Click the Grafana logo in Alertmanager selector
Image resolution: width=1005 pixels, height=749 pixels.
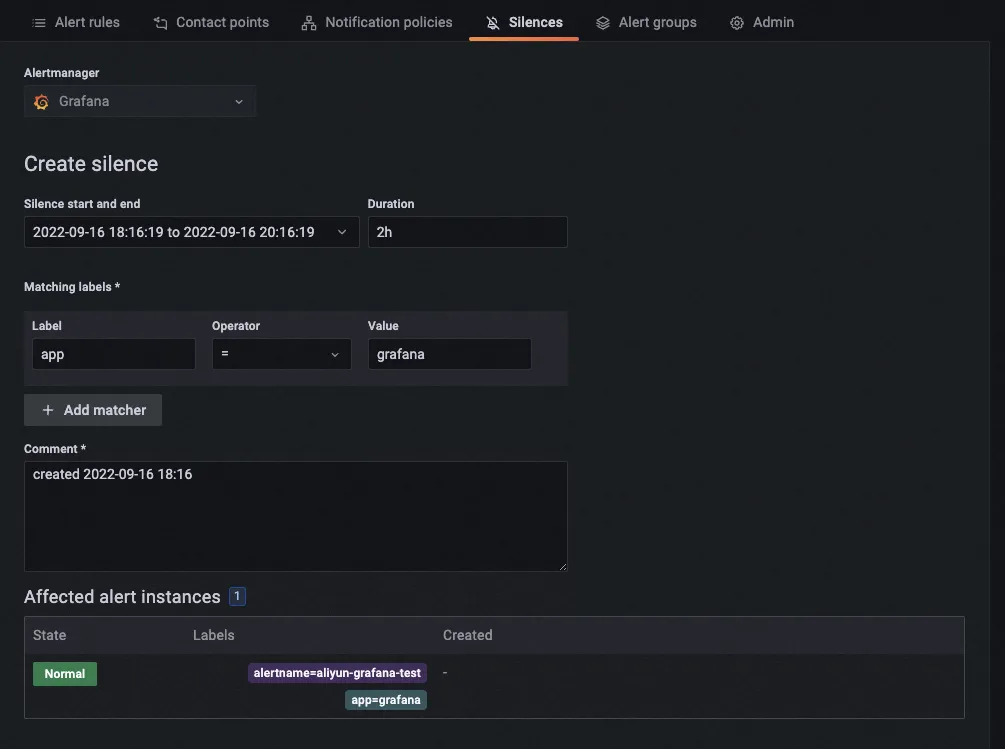point(41,102)
